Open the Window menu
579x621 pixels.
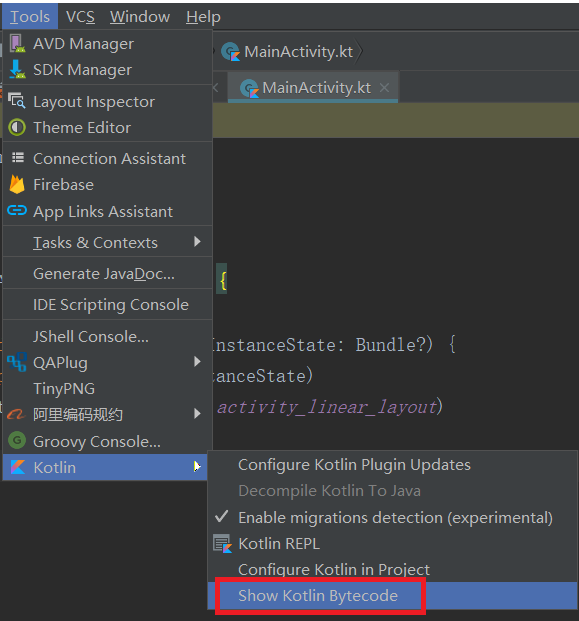[140, 17]
